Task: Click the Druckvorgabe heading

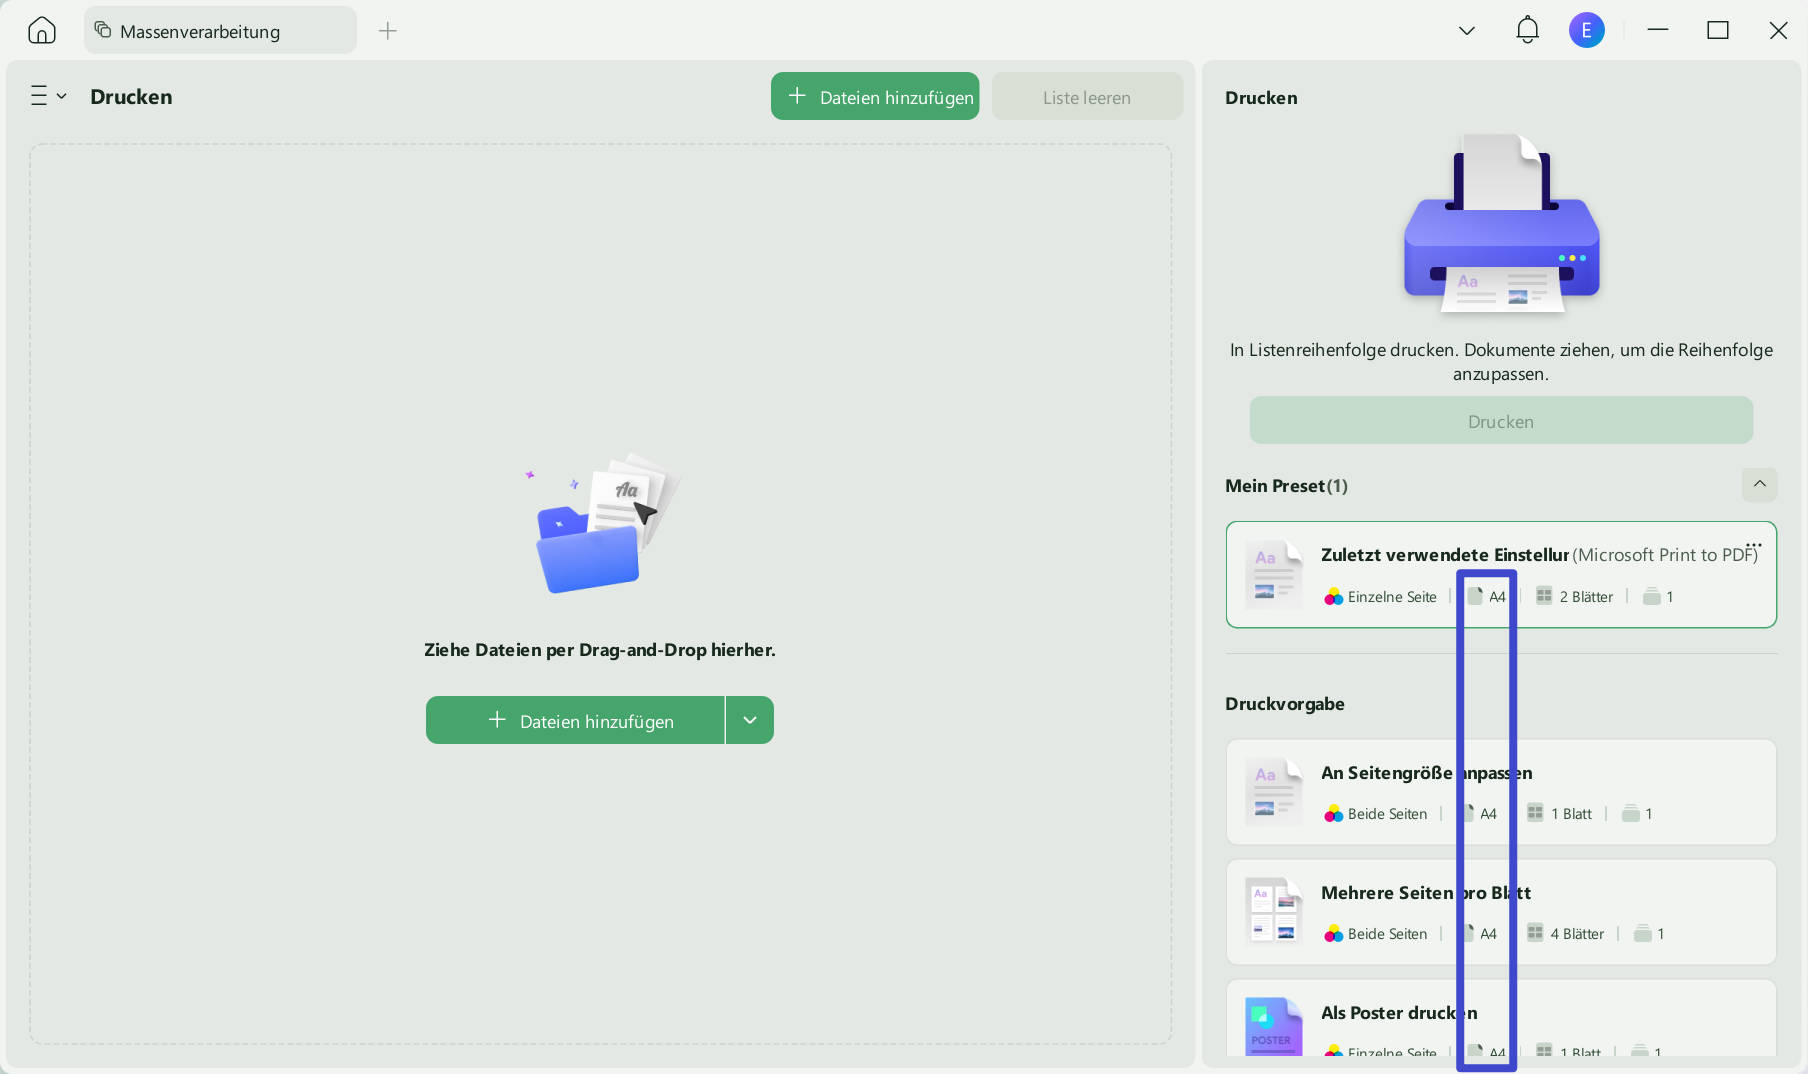Action: [x=1285, y=704]
